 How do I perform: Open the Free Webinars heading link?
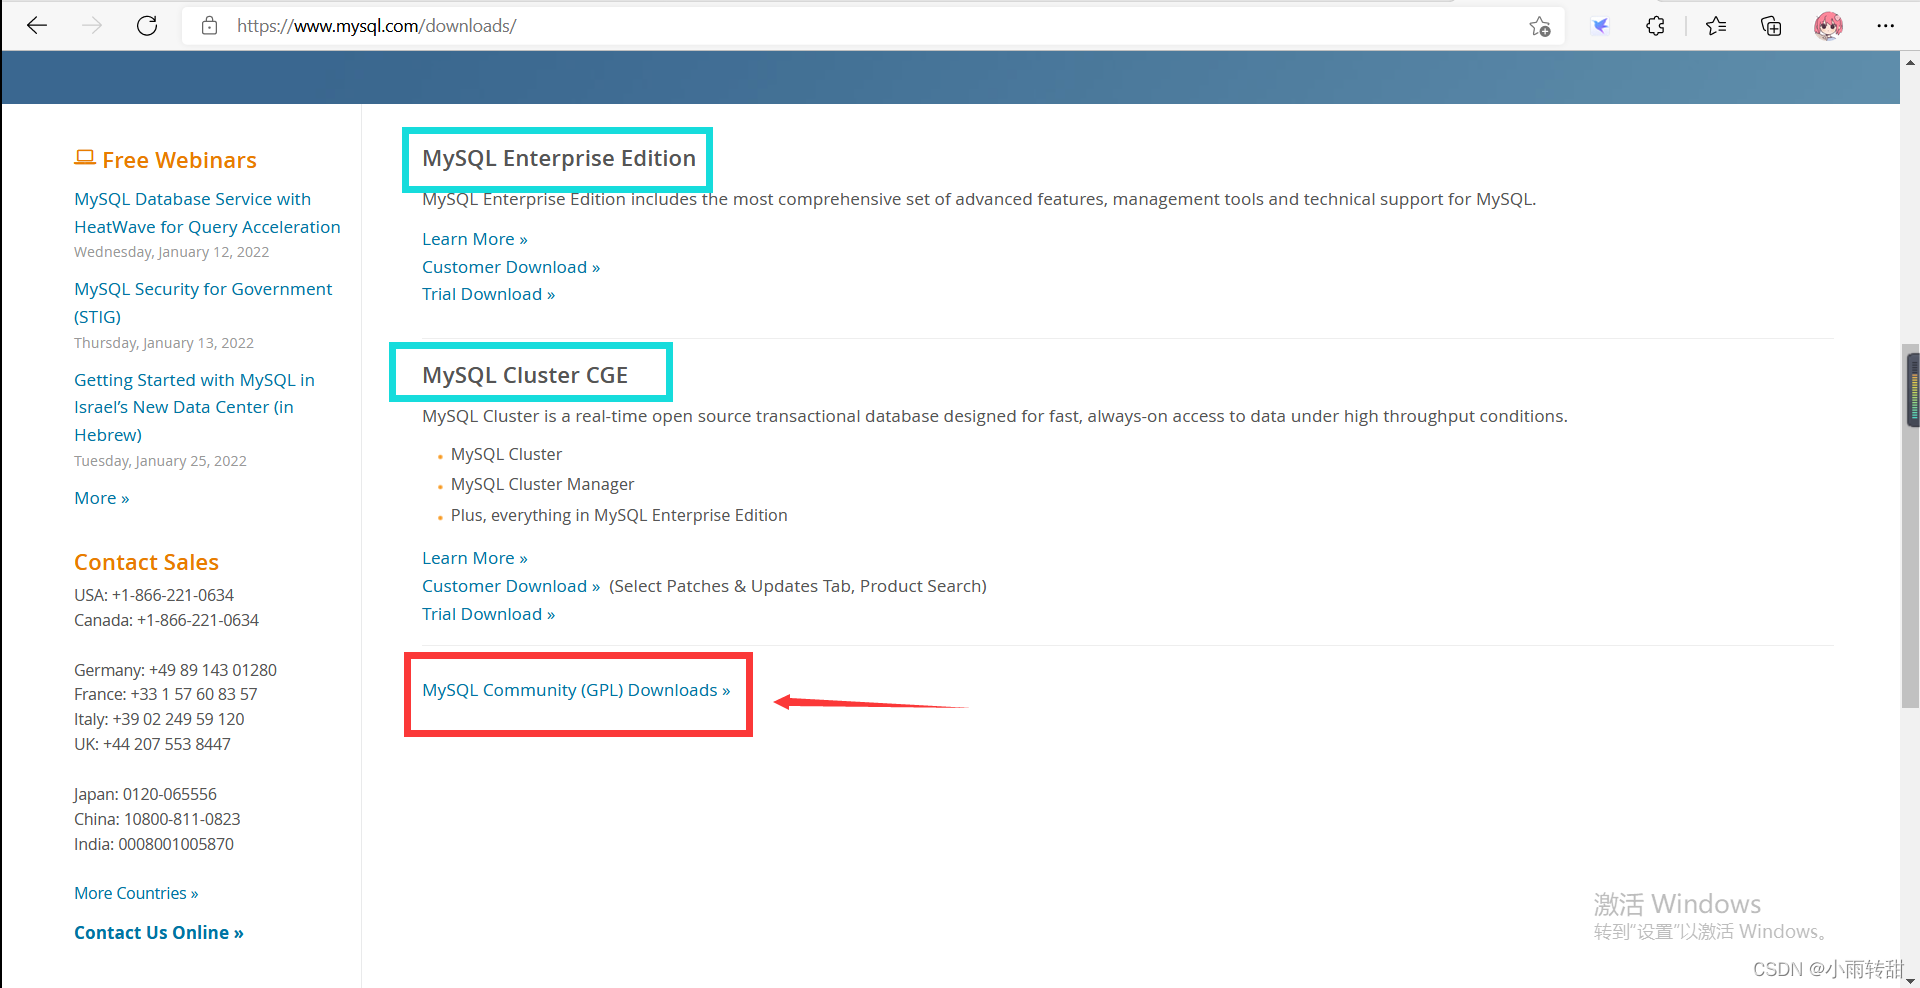point(179,160)
